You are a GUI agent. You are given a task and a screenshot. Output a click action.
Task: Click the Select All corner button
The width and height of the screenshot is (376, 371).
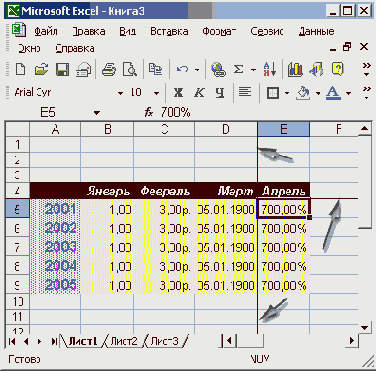pos(18,129)
